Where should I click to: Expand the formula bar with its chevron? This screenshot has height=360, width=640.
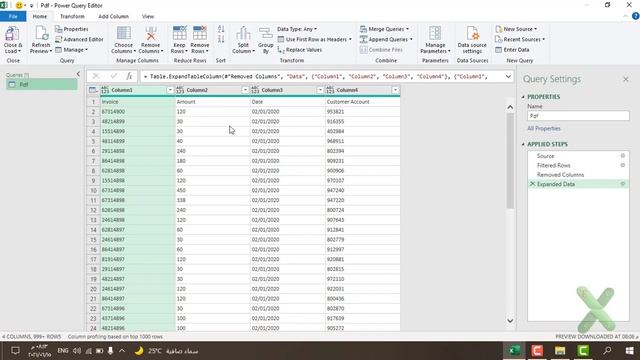pos(508,76)
